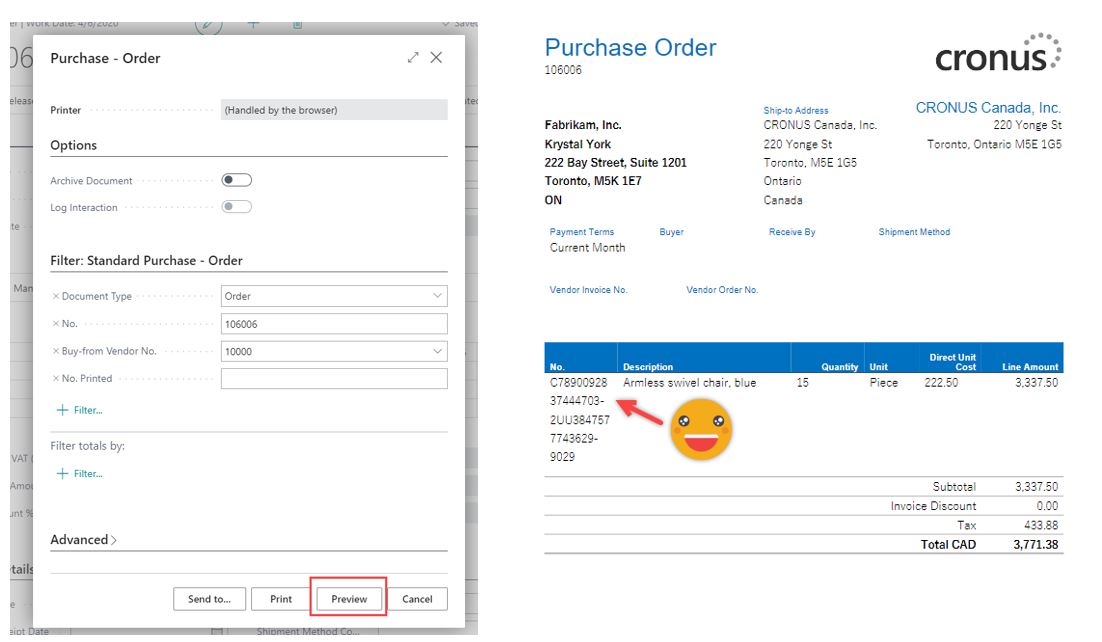Click the Ship-to Address label

point(796,110)
